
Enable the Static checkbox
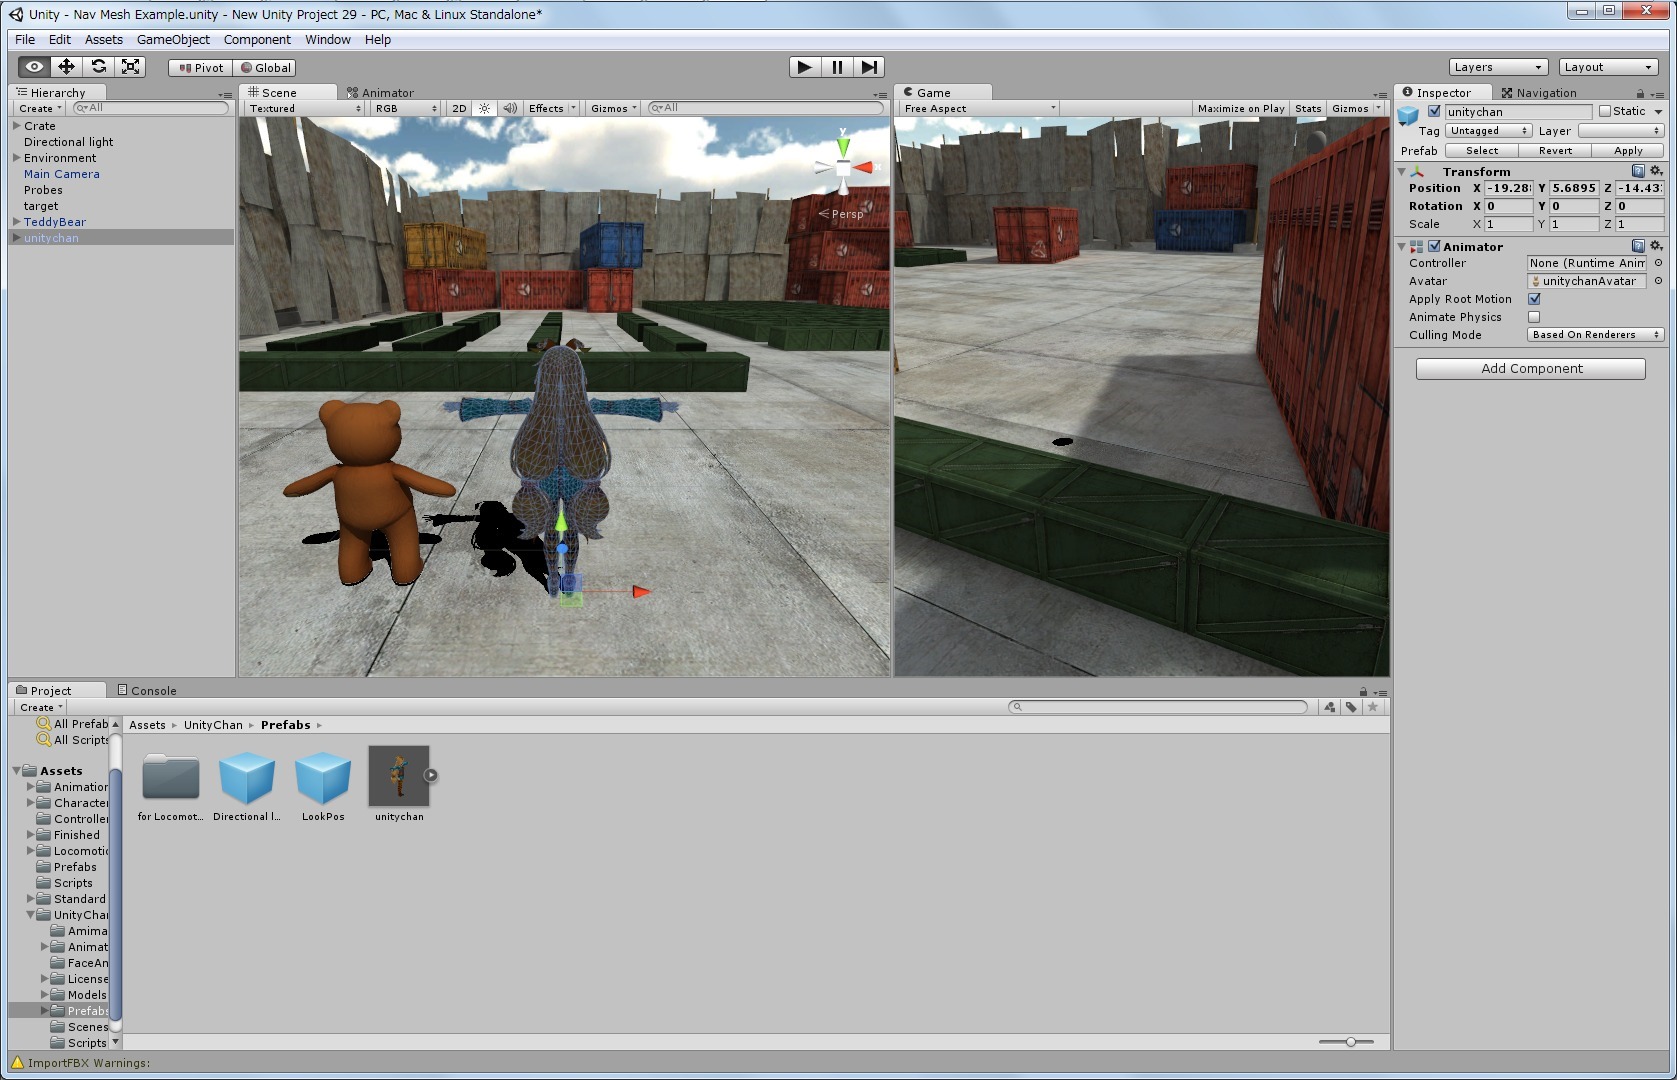point(1605,112)
